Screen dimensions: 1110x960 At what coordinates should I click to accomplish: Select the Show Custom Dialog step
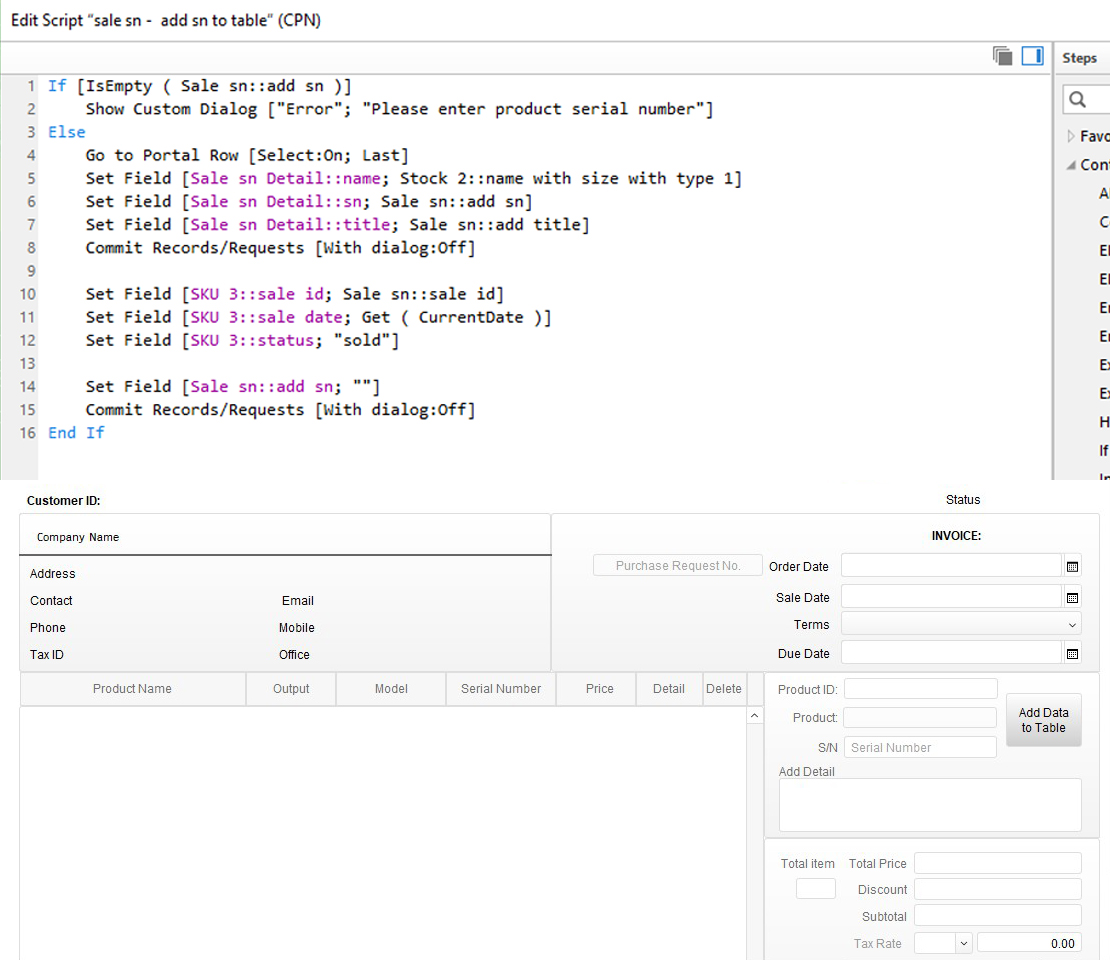(399, 109)
